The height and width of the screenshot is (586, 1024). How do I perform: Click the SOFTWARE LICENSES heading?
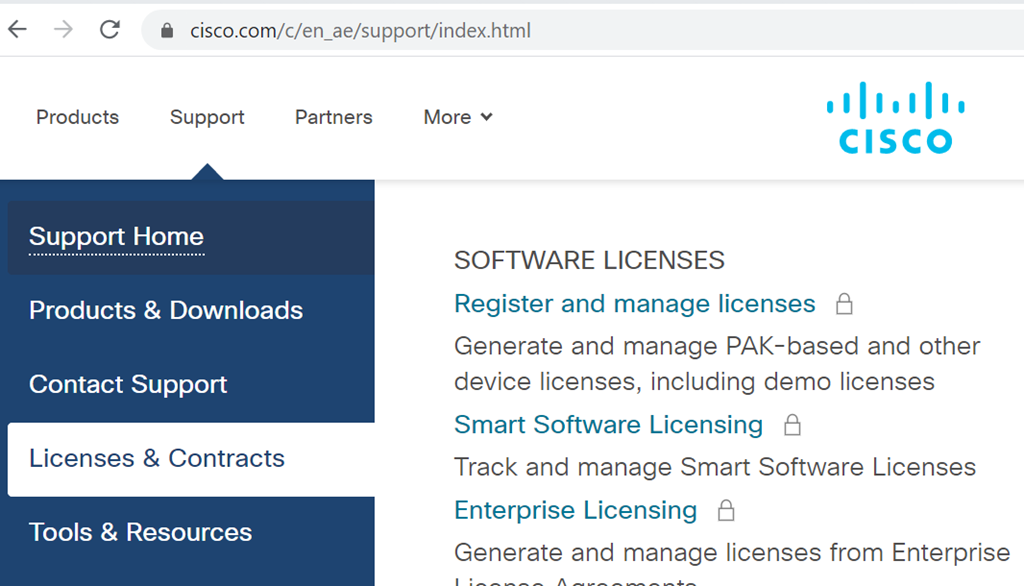tap(589, 261)
